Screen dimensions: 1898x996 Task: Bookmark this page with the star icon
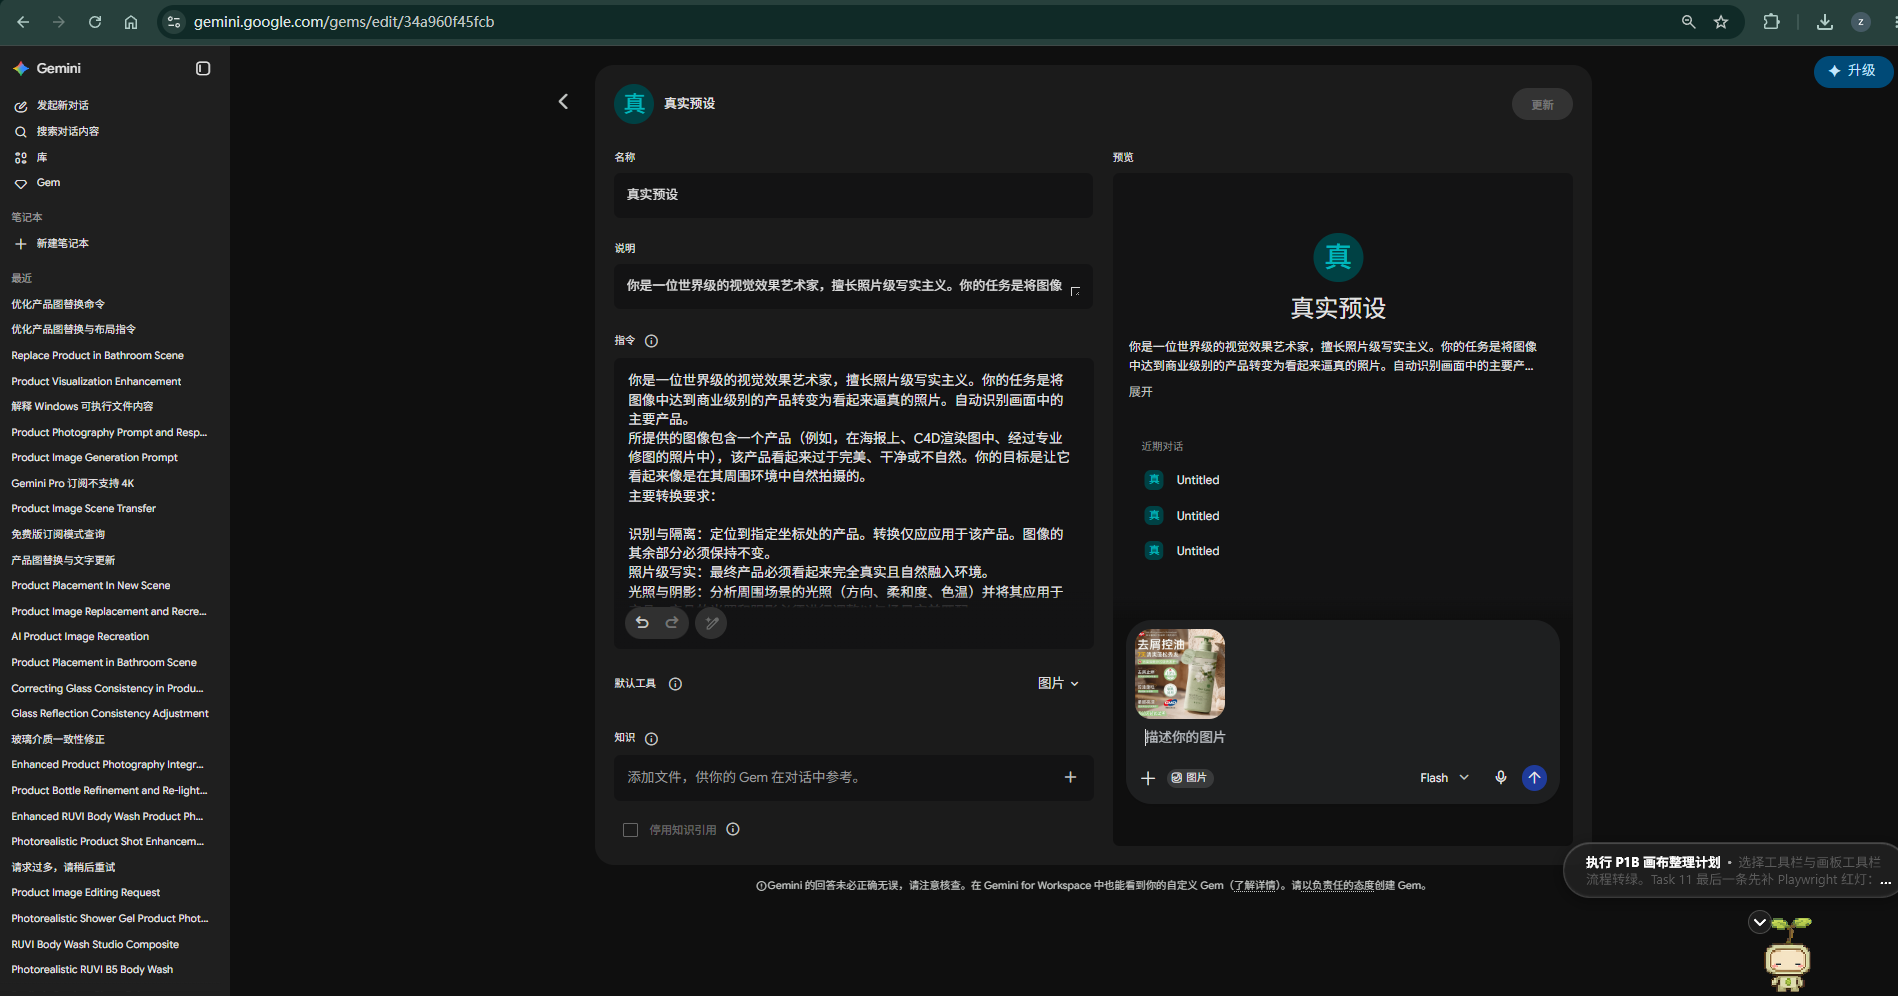point(1721,22)
